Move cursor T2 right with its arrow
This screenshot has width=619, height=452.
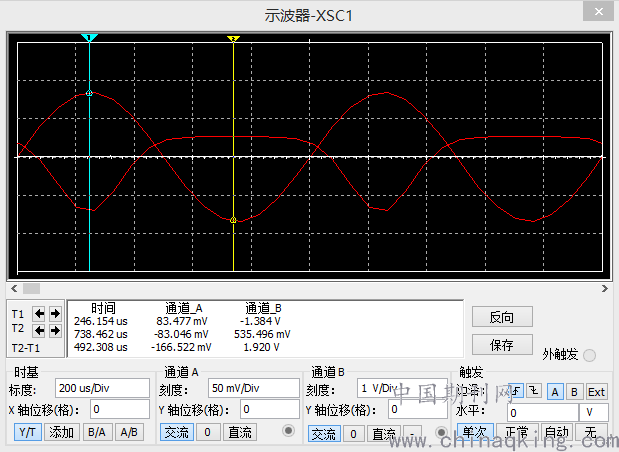[55, 330]
